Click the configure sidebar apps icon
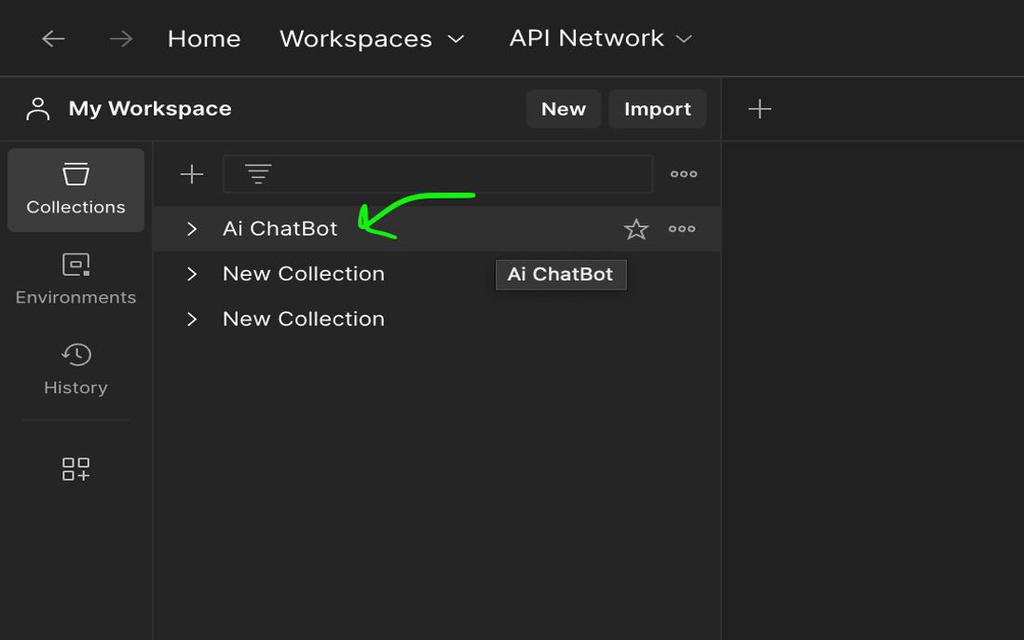This screenshot has width=1024, height=640. [x=76, y=469]
